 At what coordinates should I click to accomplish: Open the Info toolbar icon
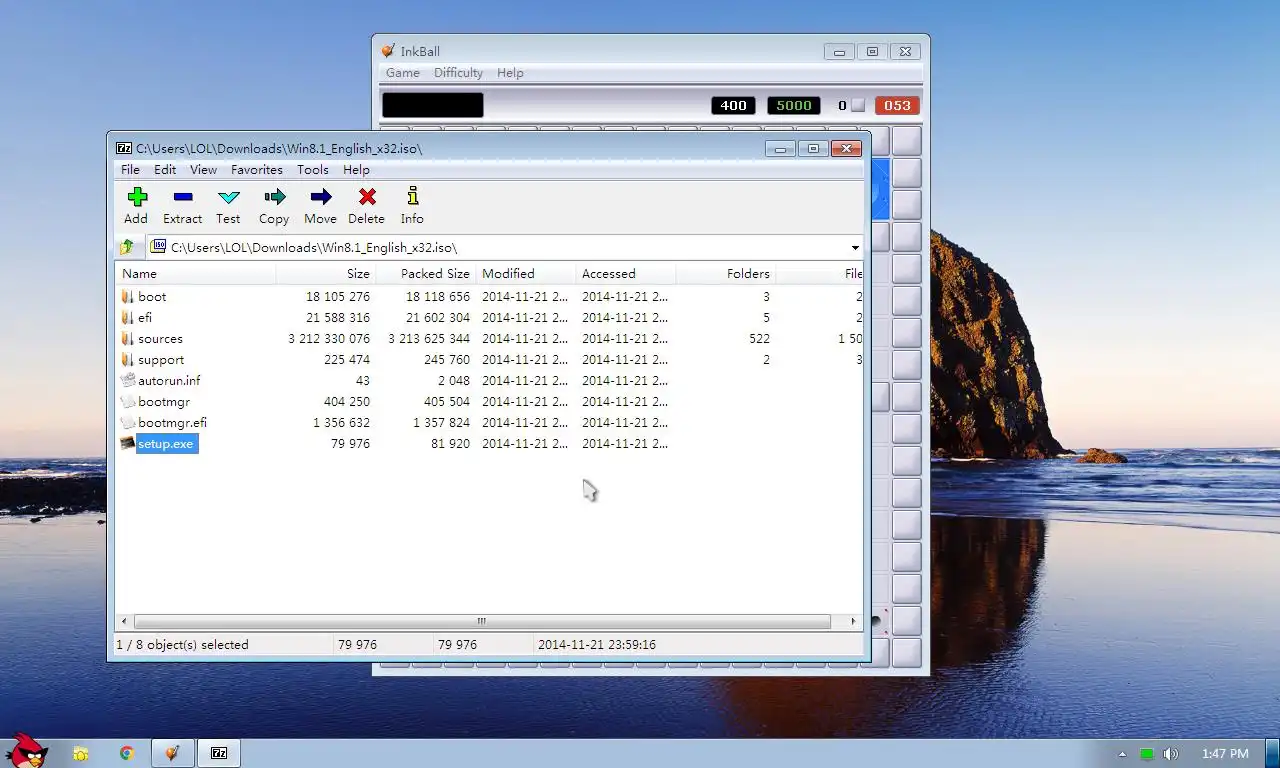click(x=412, y=196)
